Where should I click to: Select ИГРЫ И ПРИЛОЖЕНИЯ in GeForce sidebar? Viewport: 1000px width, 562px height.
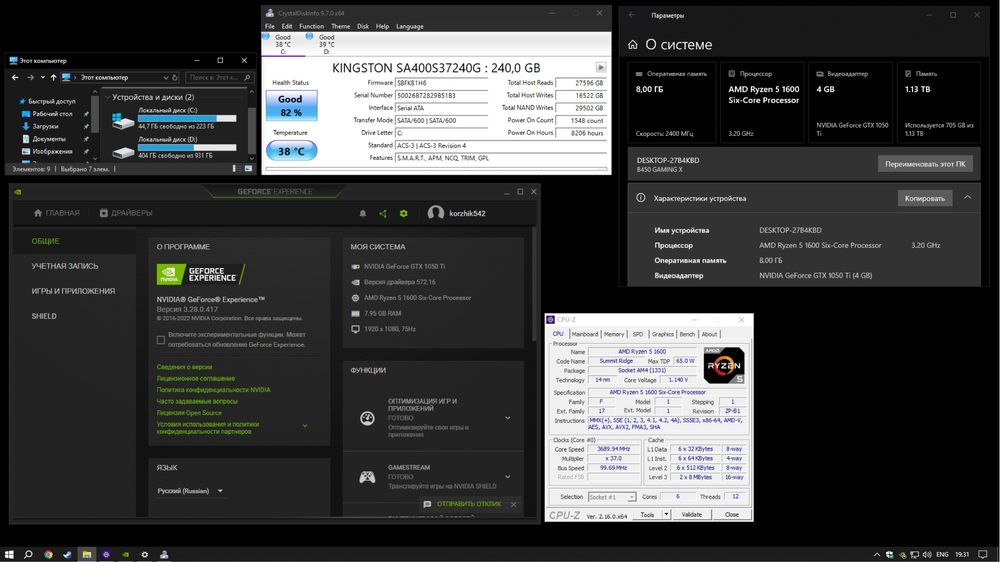73,291
